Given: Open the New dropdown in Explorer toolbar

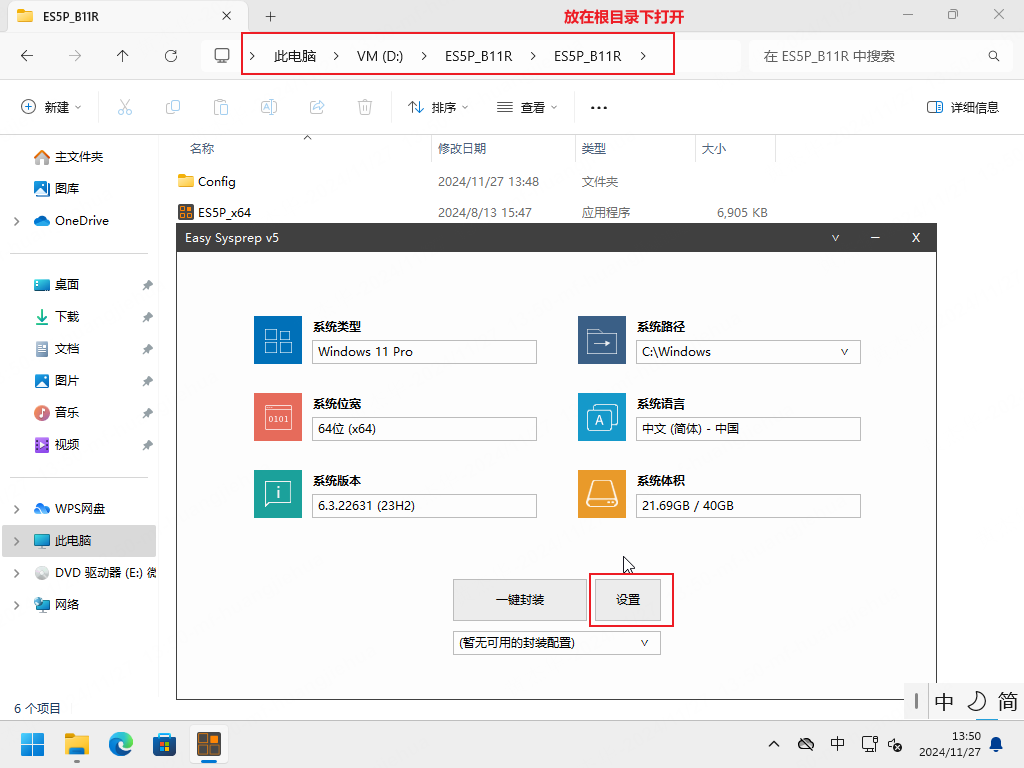Looking at the screenshot, I should click(x=52, y=107).
